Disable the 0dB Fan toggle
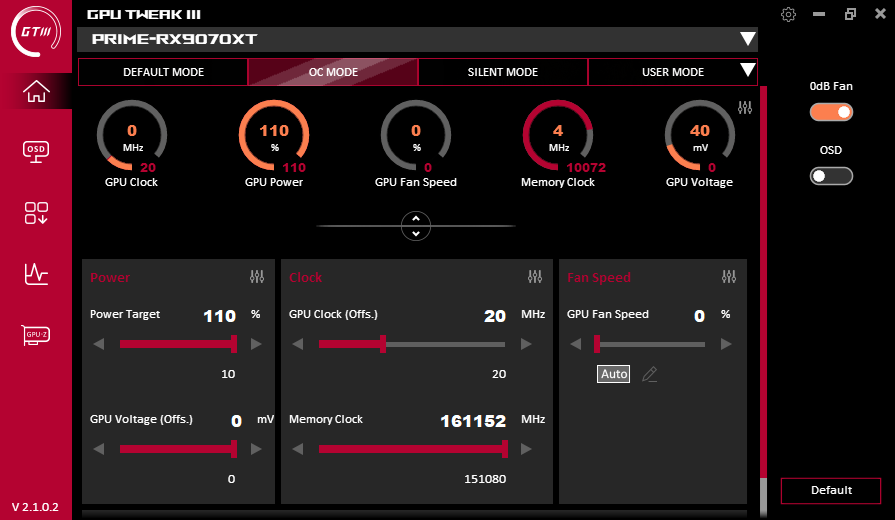 tap(831, 112)
